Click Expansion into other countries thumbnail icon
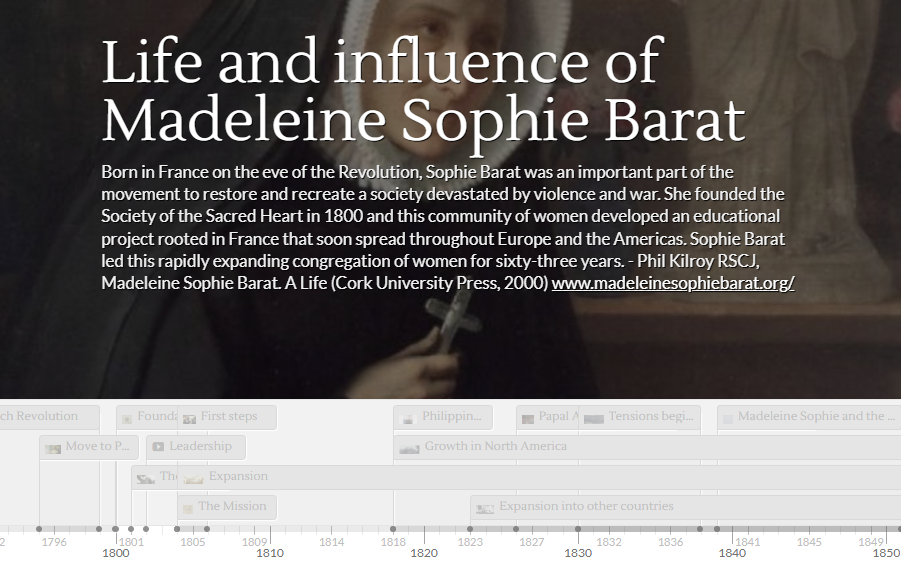901x586 pixels. 485,508
